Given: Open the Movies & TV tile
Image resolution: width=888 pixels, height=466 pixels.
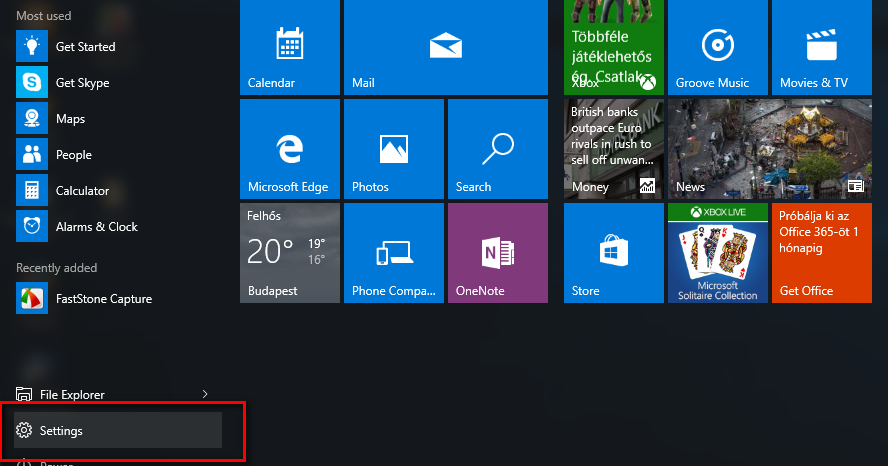Looking at the screenshot, I should (x=822, y=47).
